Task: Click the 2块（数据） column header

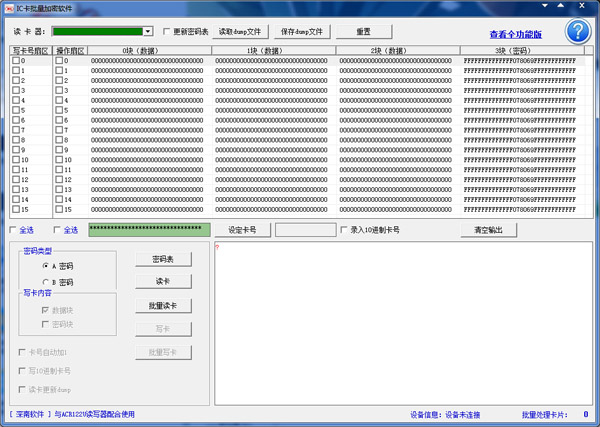Action: tap(398, 51)
